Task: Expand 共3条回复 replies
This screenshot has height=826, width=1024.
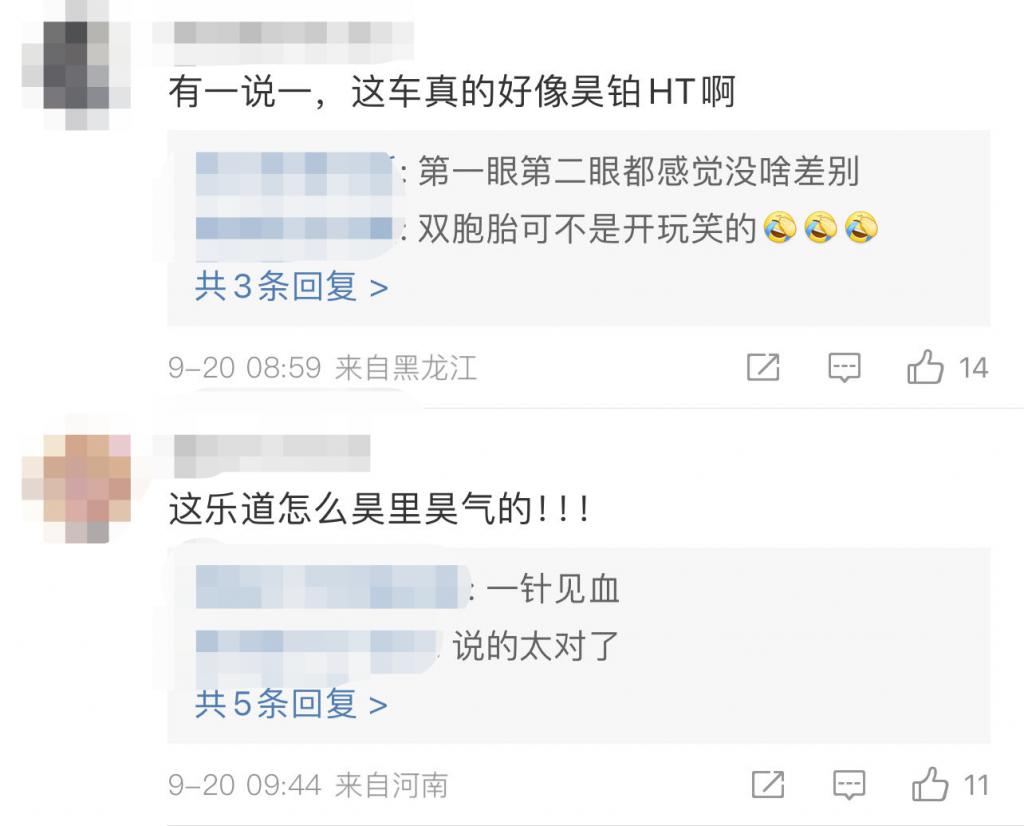Action: coord(291,286)
